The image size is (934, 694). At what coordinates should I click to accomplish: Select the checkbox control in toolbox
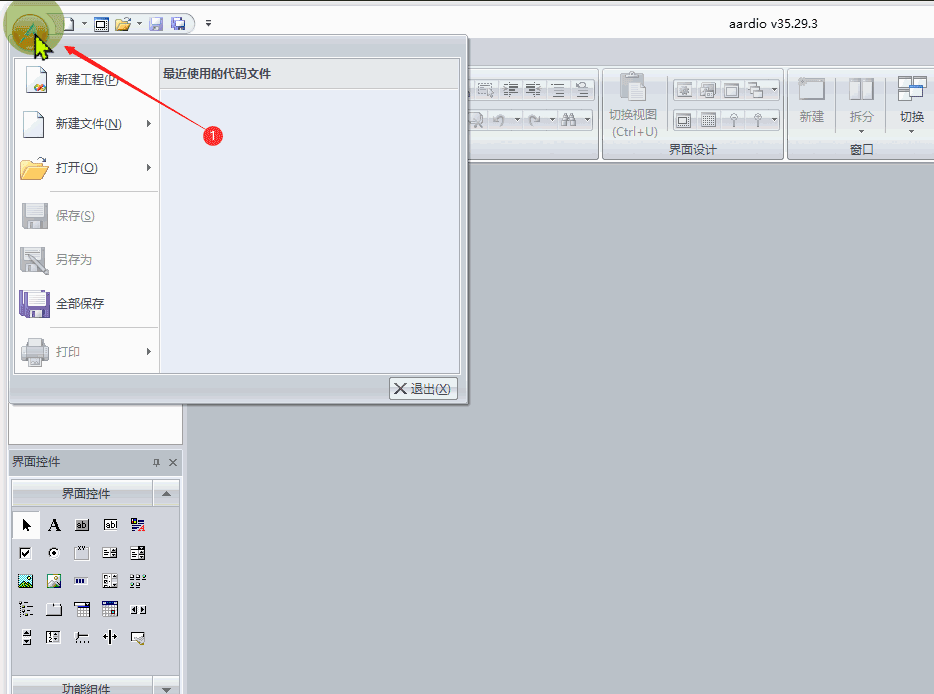[26, 553]
